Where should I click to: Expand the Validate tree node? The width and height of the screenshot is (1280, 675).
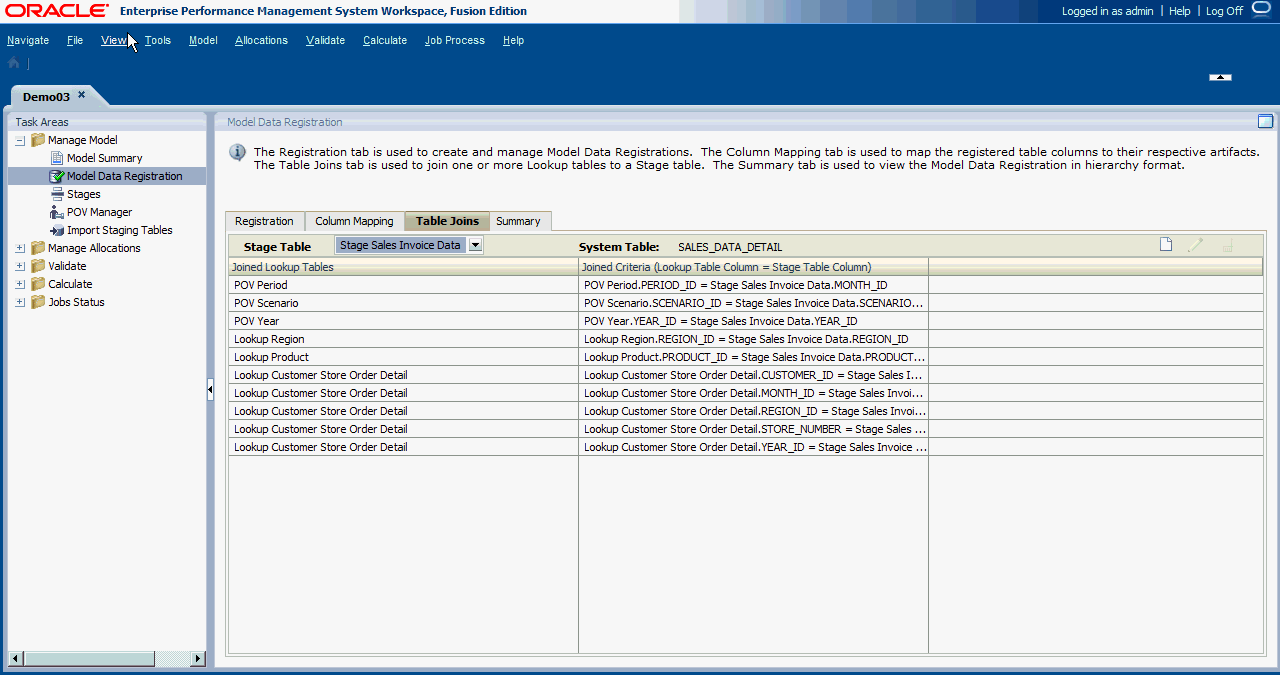(x=20, y=266)
